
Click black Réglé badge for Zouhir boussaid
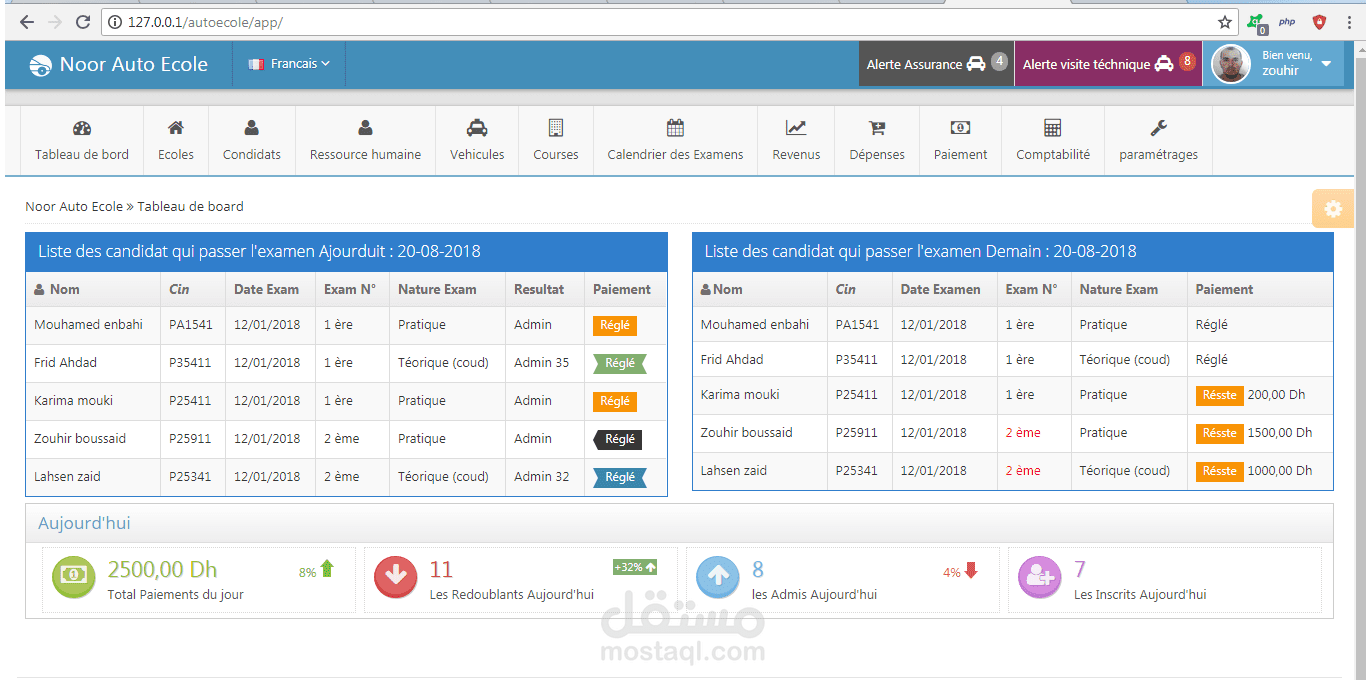(x=618, y=439)
